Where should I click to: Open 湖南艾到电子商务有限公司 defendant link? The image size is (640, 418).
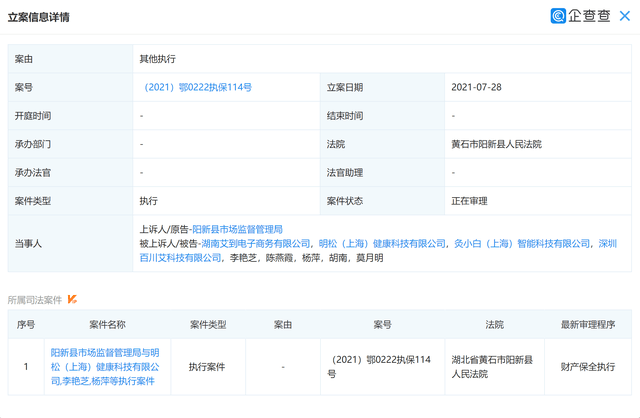[256, 244]
